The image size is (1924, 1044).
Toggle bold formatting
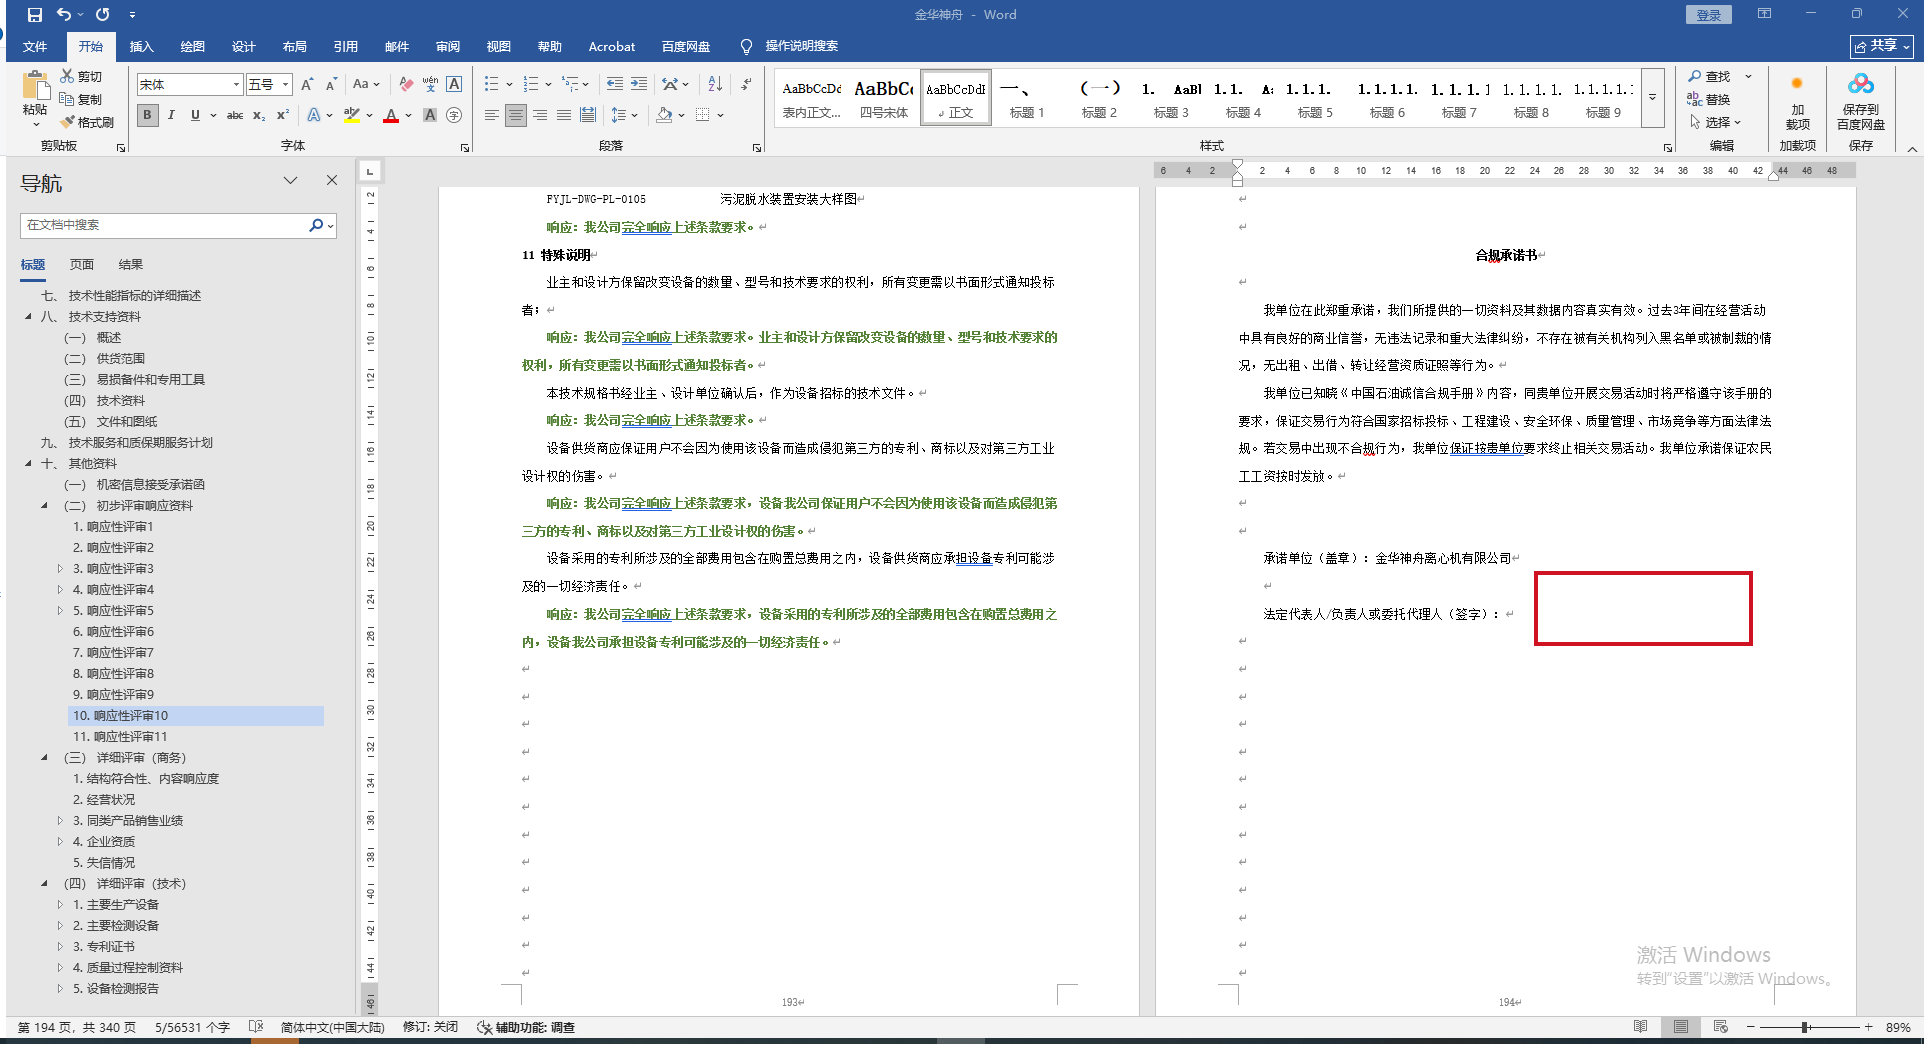(148, 116)
